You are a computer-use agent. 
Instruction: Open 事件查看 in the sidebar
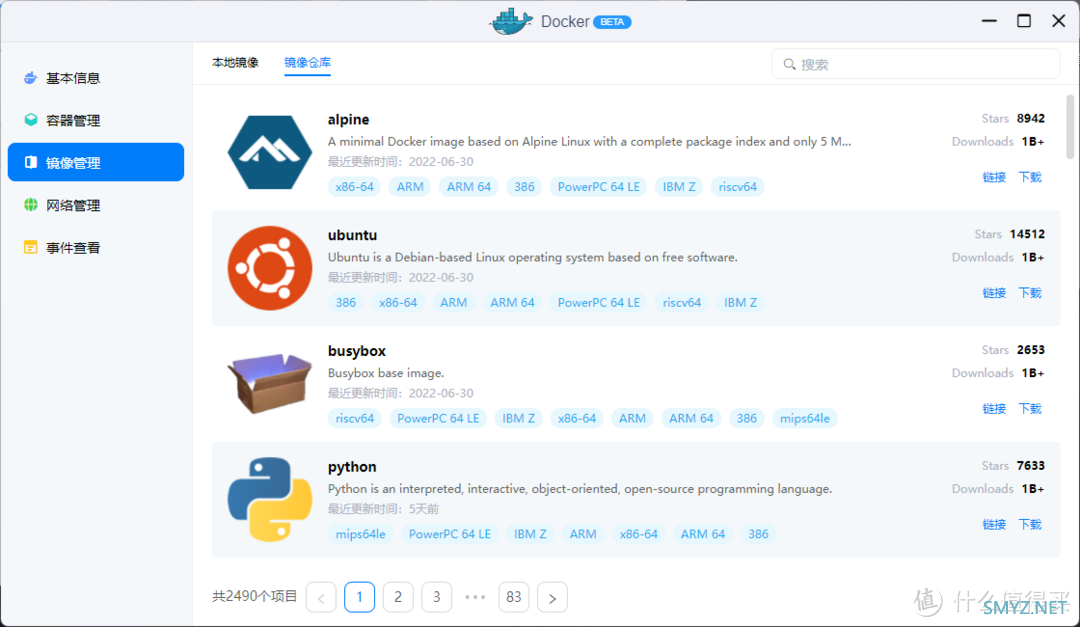96,247
